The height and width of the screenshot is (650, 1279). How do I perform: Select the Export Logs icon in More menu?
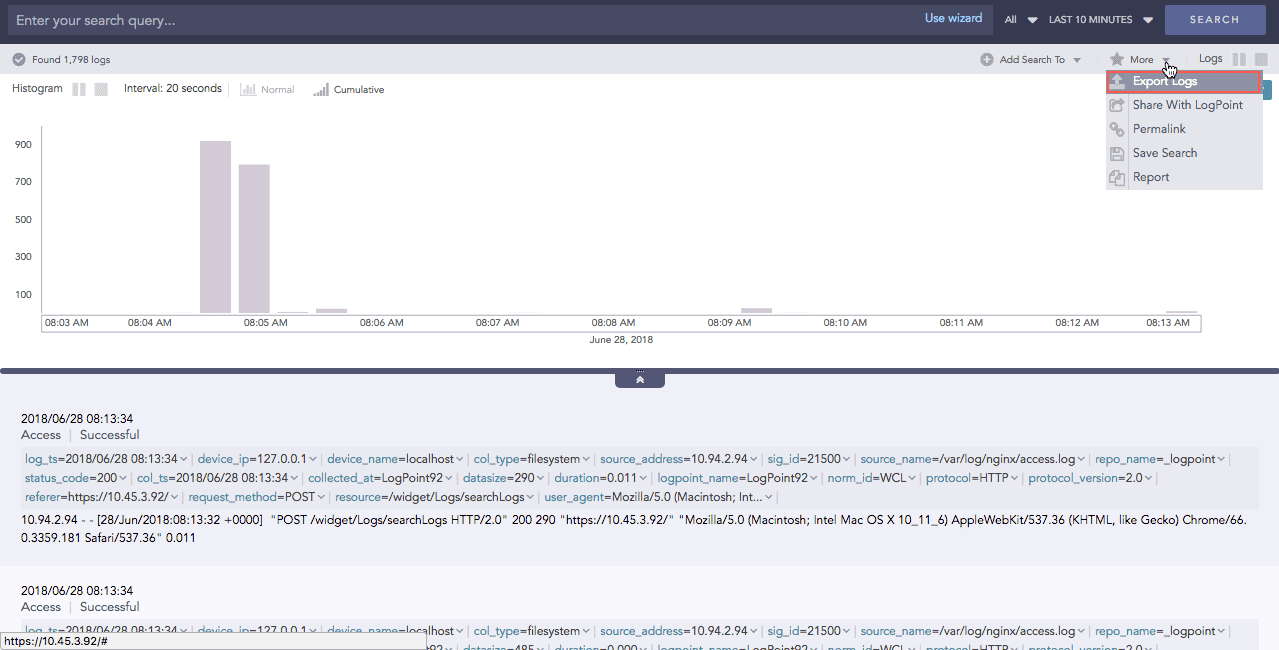[x=1116, y=81]
